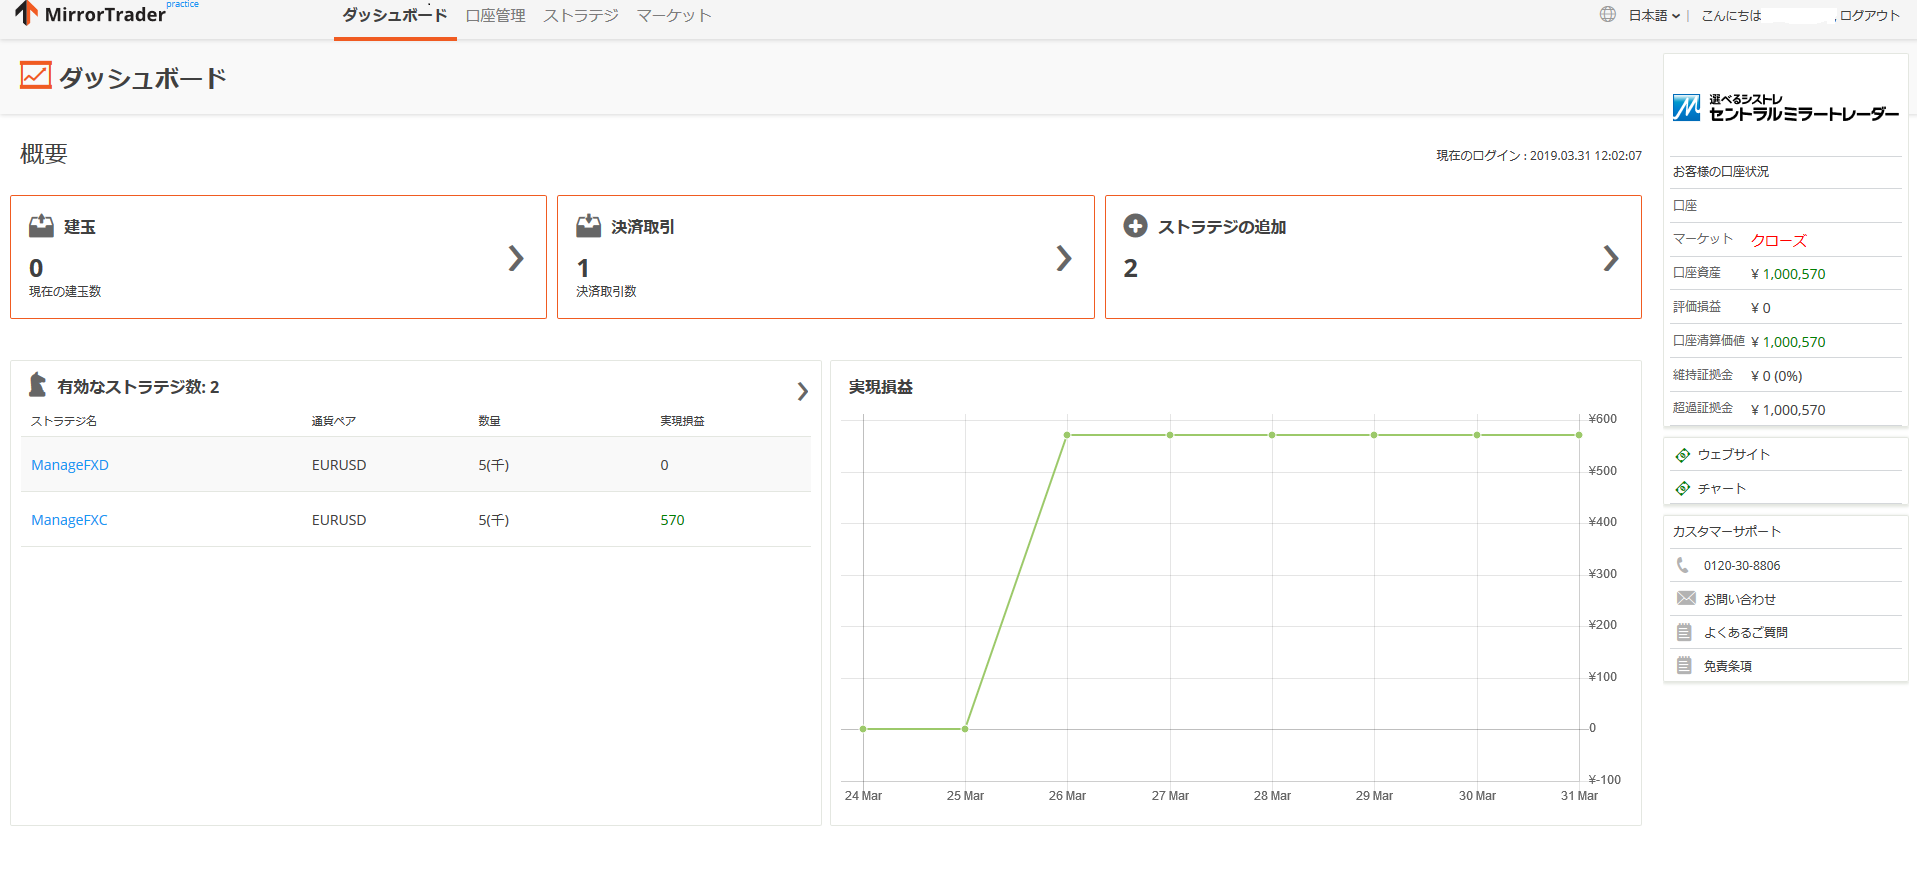Click the chess knight strategies icon
1917x878 pixels.
tap(38, 385)
